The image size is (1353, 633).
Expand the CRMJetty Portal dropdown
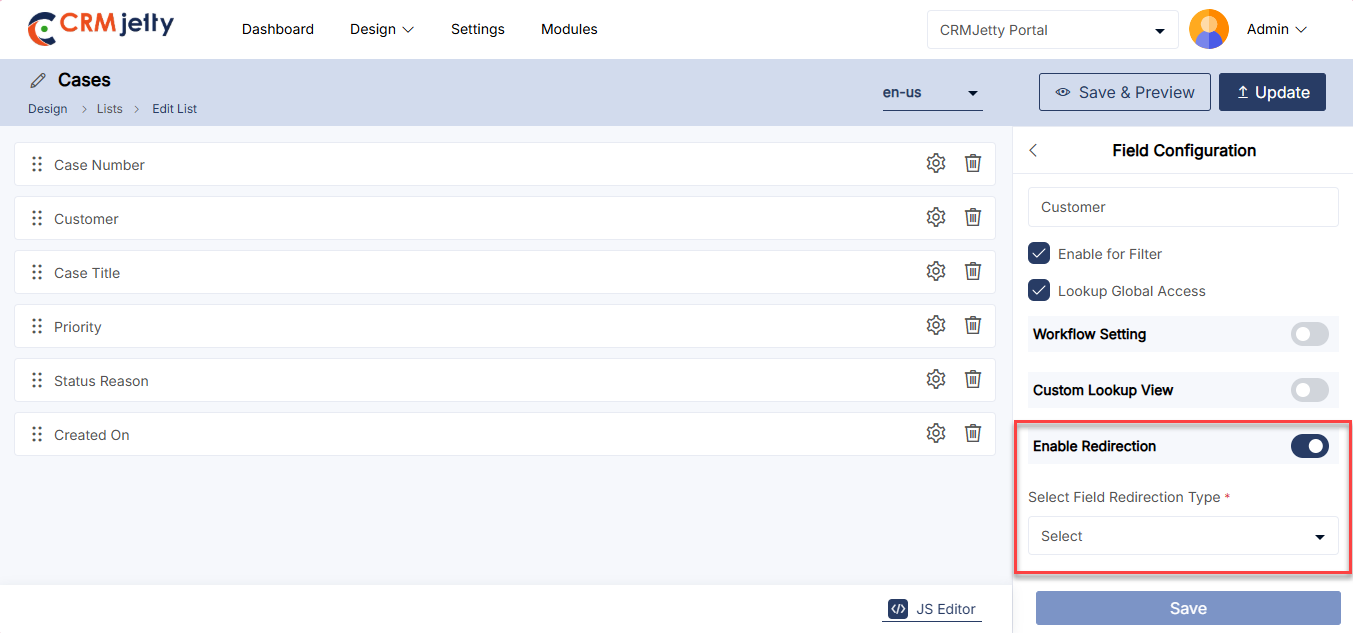(x=1051, y=30)
